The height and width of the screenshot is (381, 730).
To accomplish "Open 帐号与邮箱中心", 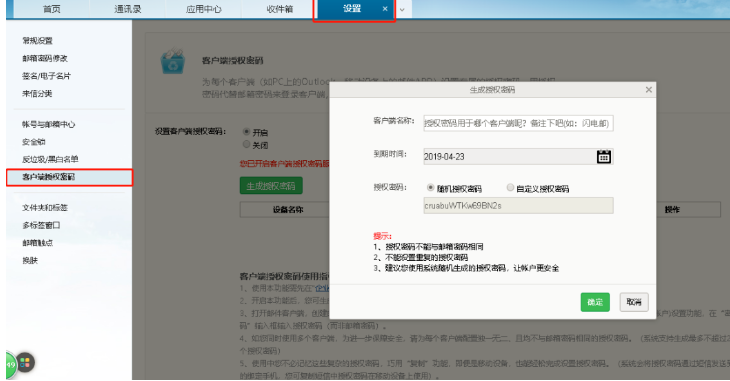I will pos(48,124).
